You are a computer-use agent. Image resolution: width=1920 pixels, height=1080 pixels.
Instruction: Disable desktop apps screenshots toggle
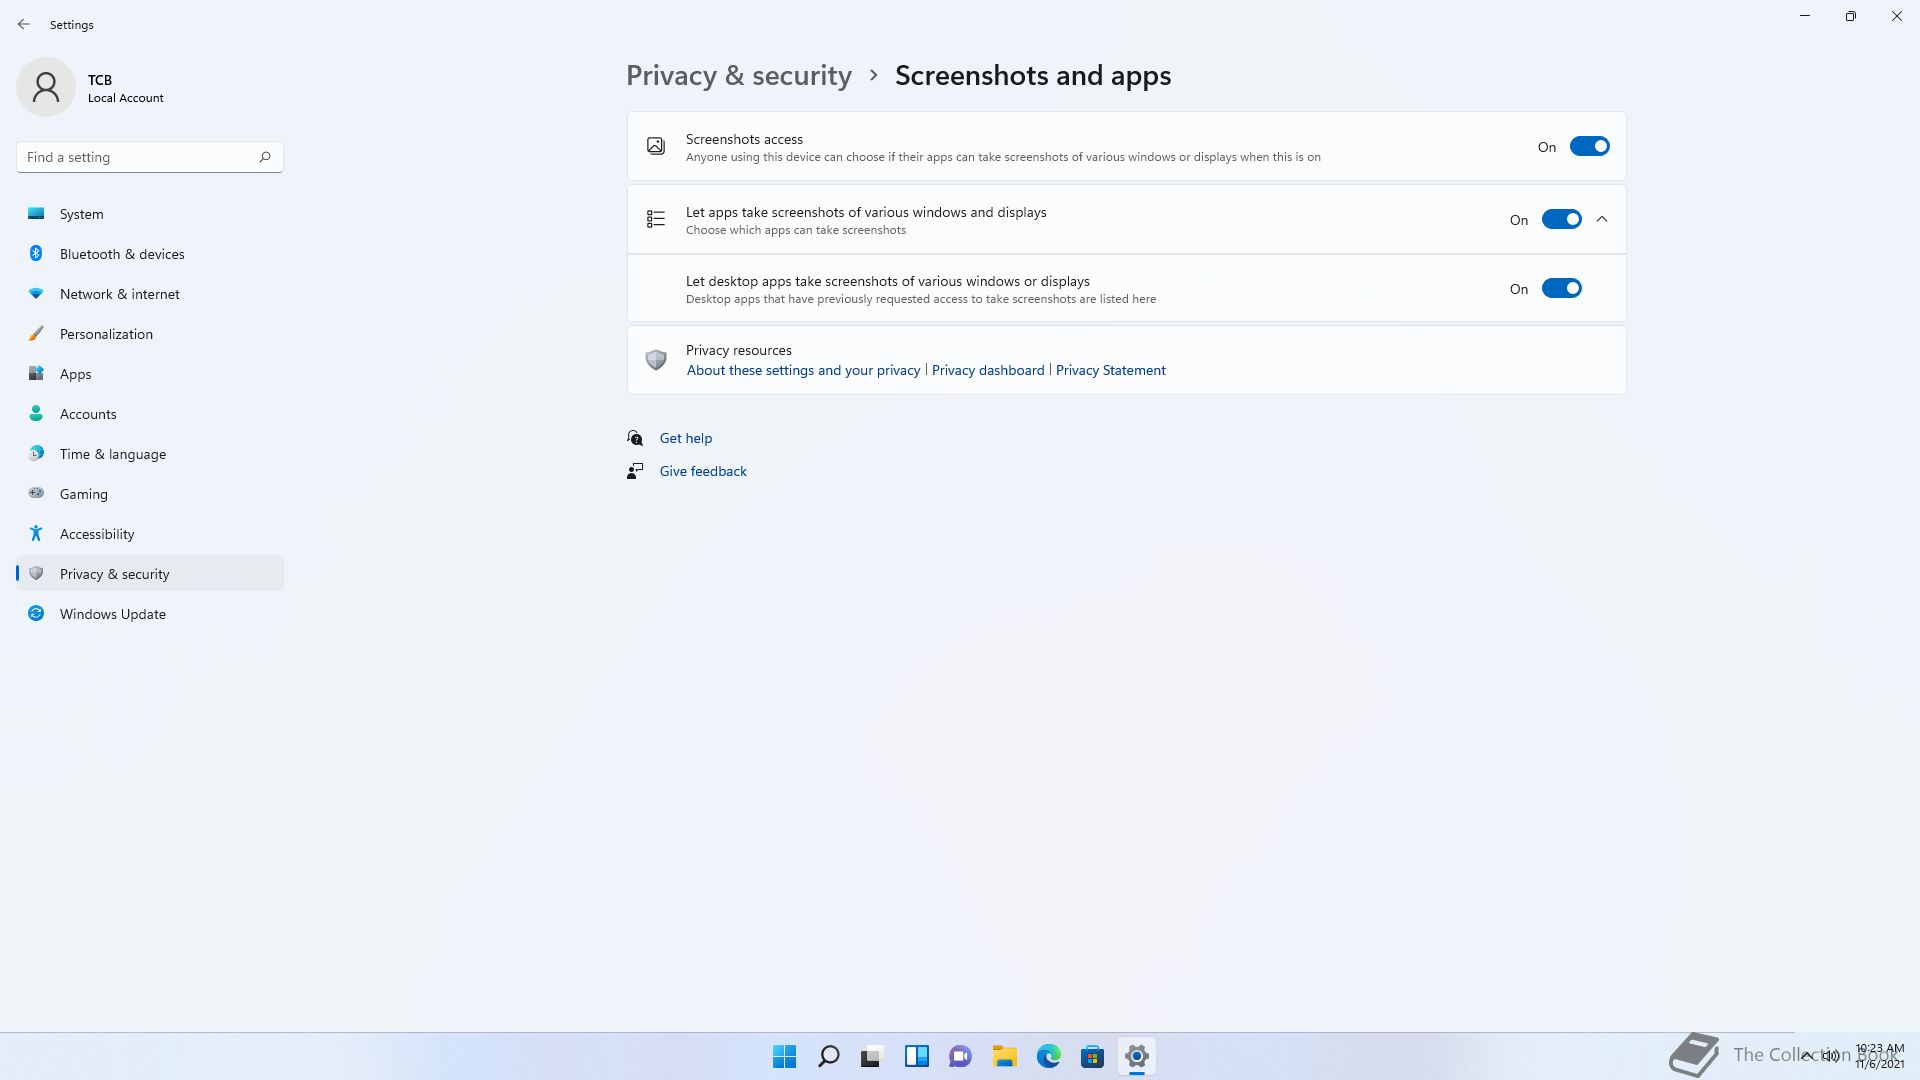point(1561,288)
